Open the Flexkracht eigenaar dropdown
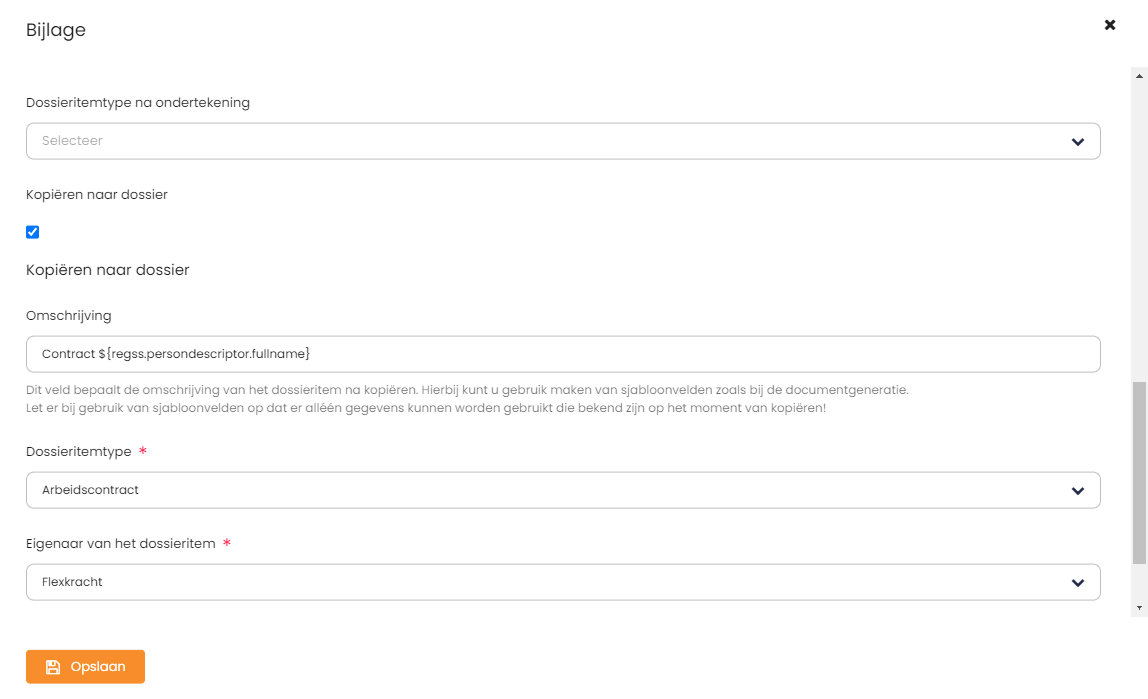The image size is (1148, 699). click(x=563, y=583)
